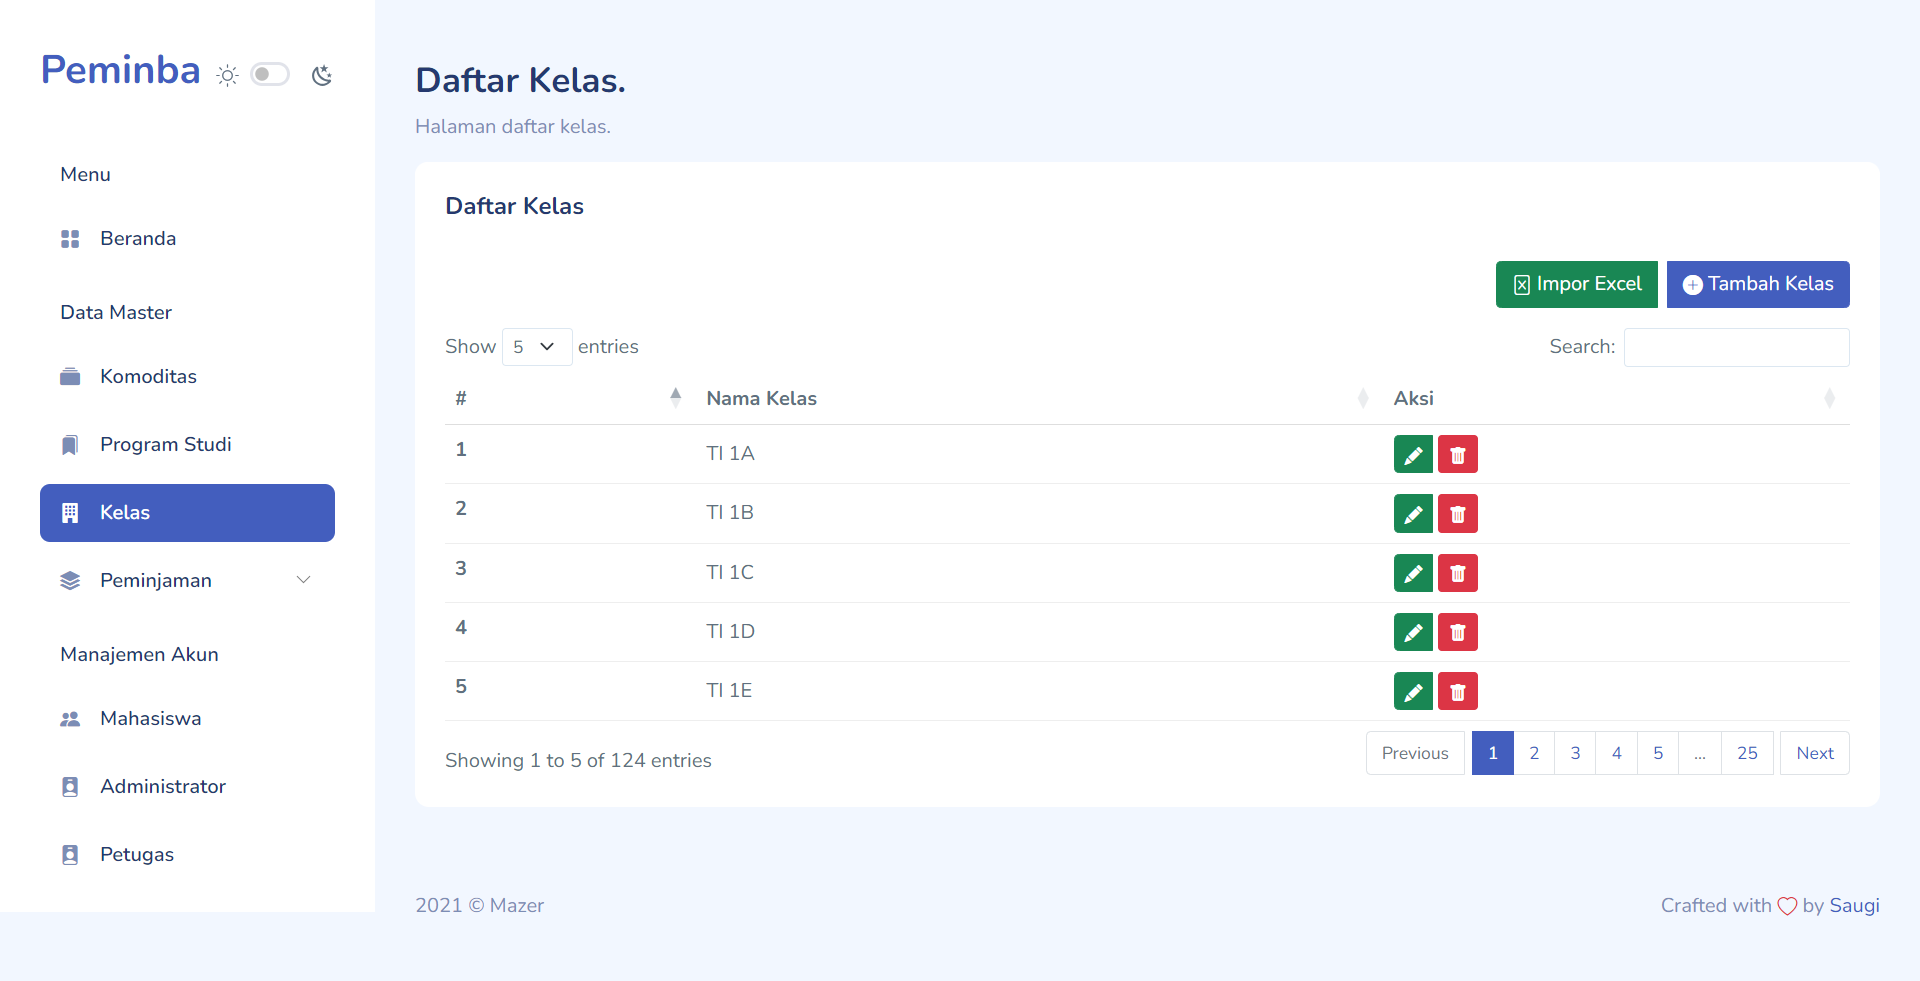
Task: Delete the TI 1C class row
Action: (x=1458, y=572)
